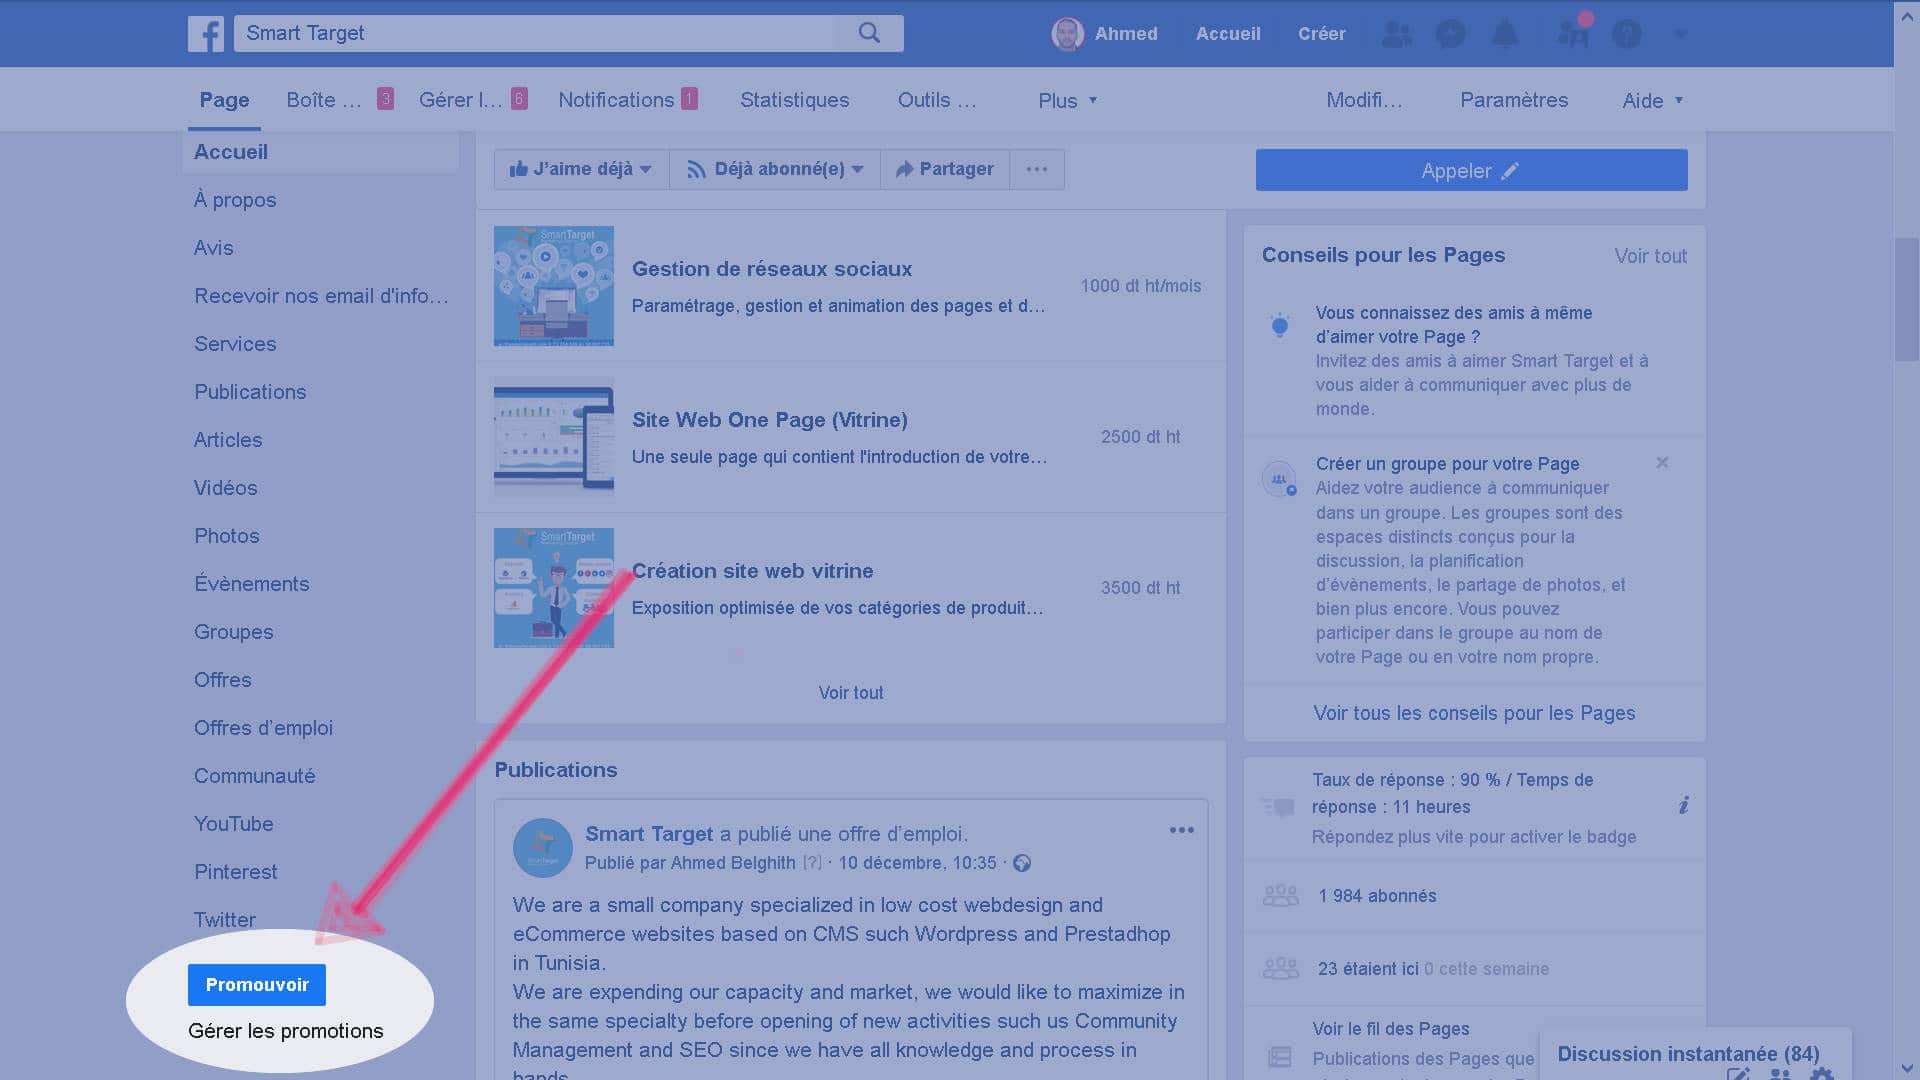Image resolution: width=1920 pixels, height=1080 pixels.
Task: Click the Partager button
Action: tap(944, 169)
